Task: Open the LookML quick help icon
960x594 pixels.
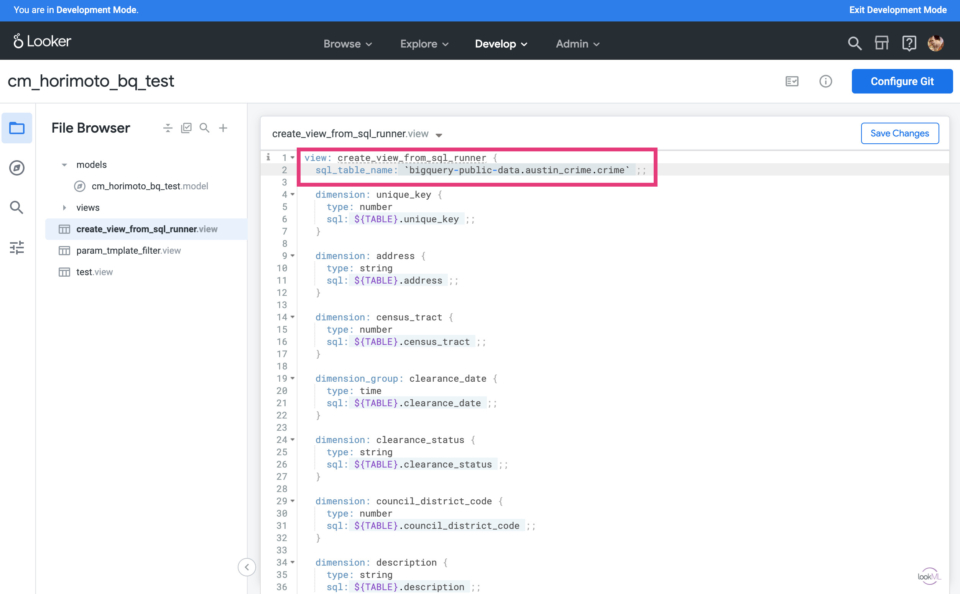Action: pos(928,576)
